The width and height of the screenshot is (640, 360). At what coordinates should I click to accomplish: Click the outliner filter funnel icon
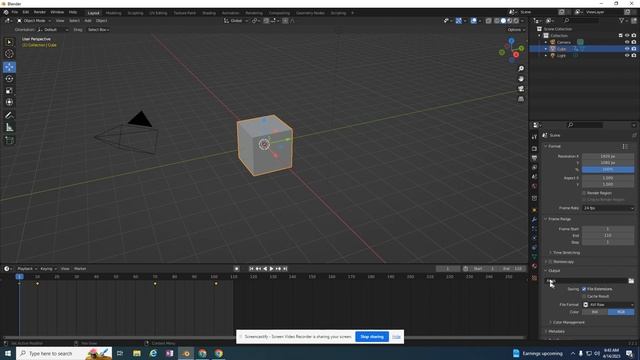coord(622,20)
